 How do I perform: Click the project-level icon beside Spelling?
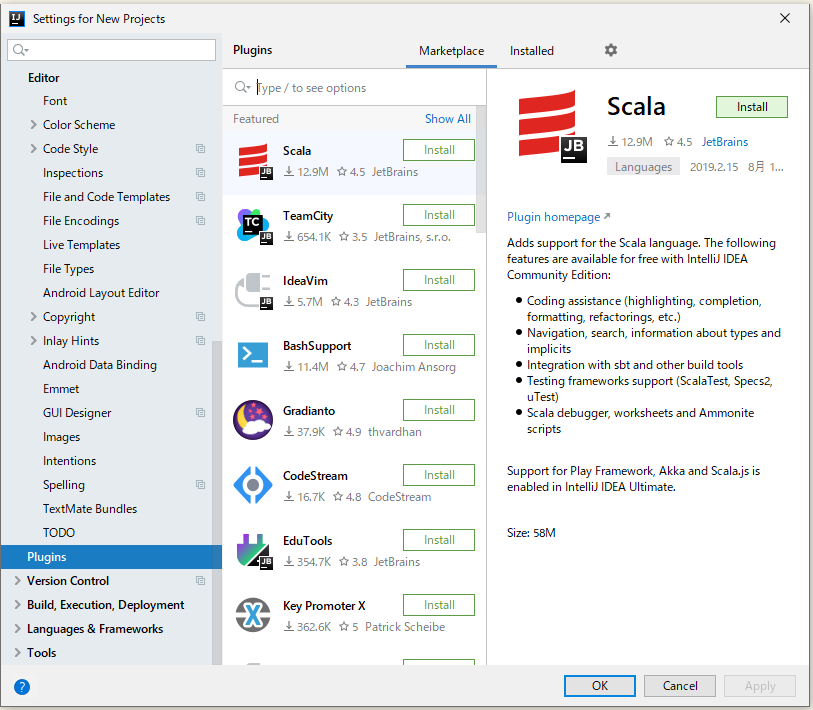pos(201,485)
